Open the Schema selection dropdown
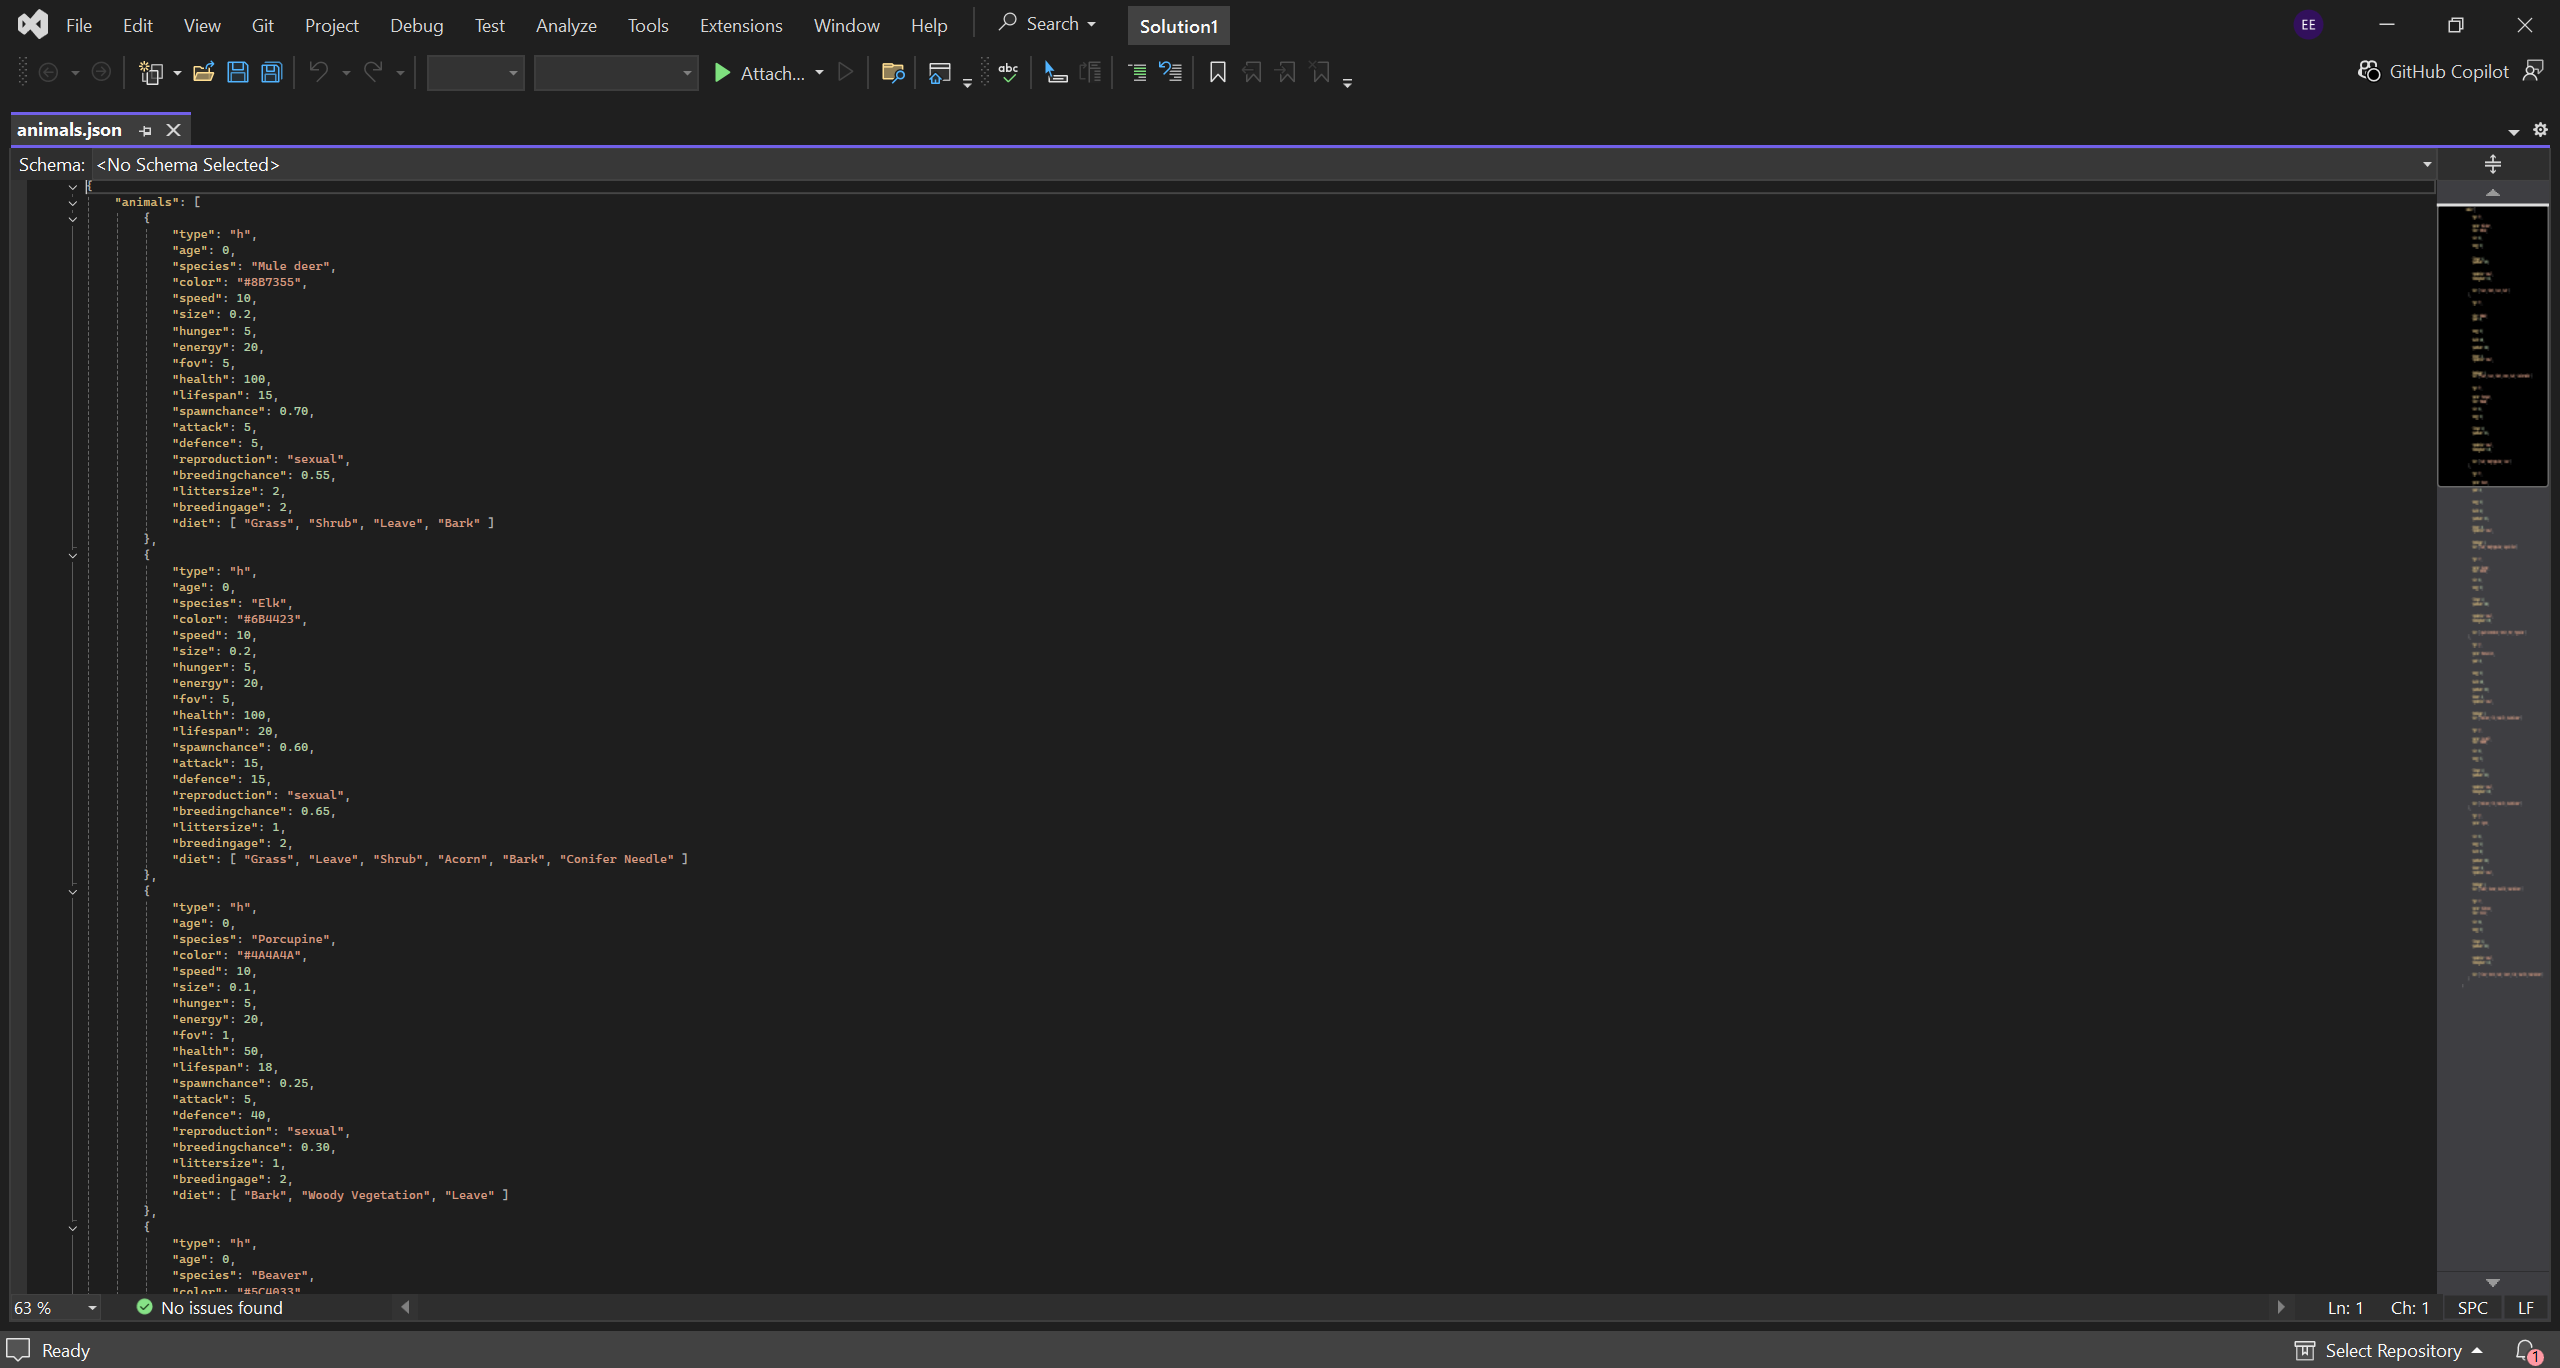This screenshot has width=2560, height=1368. point(2426,165)
